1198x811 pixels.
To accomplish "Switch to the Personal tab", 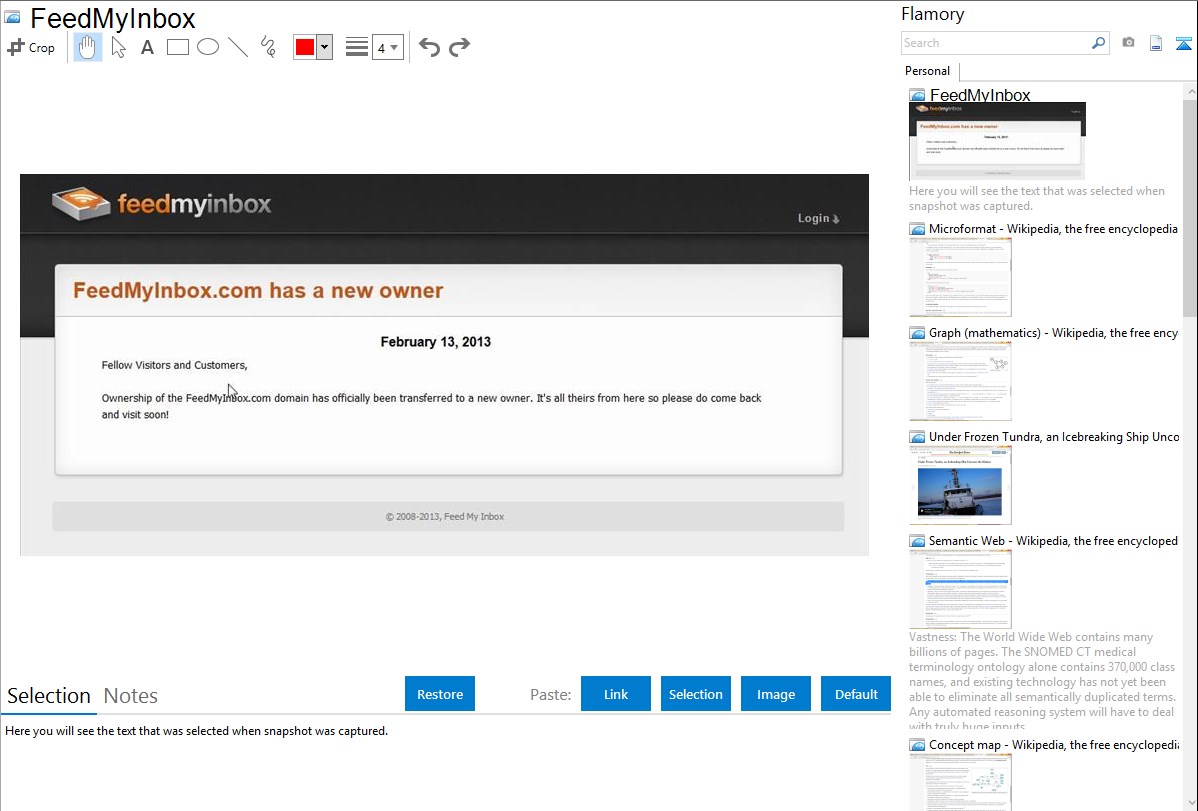I will [927, 71].
